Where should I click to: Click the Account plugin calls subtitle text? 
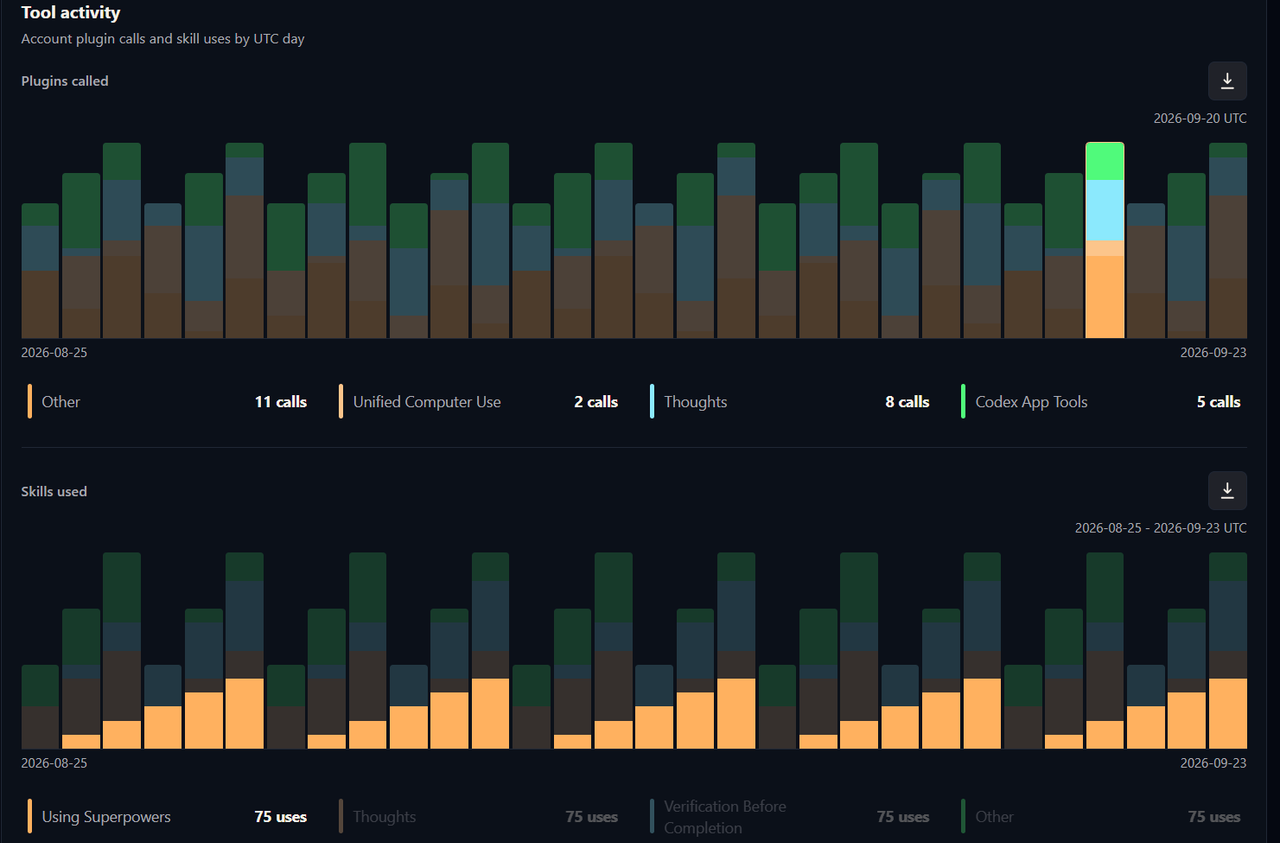[163, 39]
